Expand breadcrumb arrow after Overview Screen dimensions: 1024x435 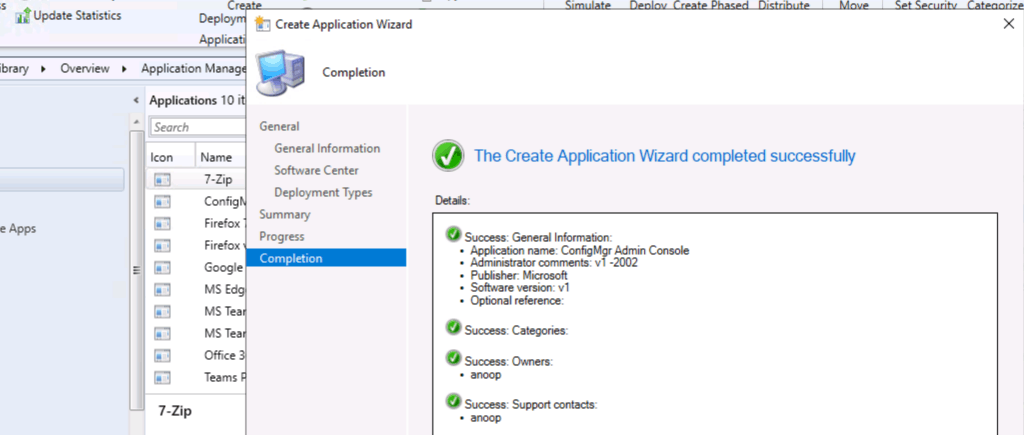[x=125, y=69]
